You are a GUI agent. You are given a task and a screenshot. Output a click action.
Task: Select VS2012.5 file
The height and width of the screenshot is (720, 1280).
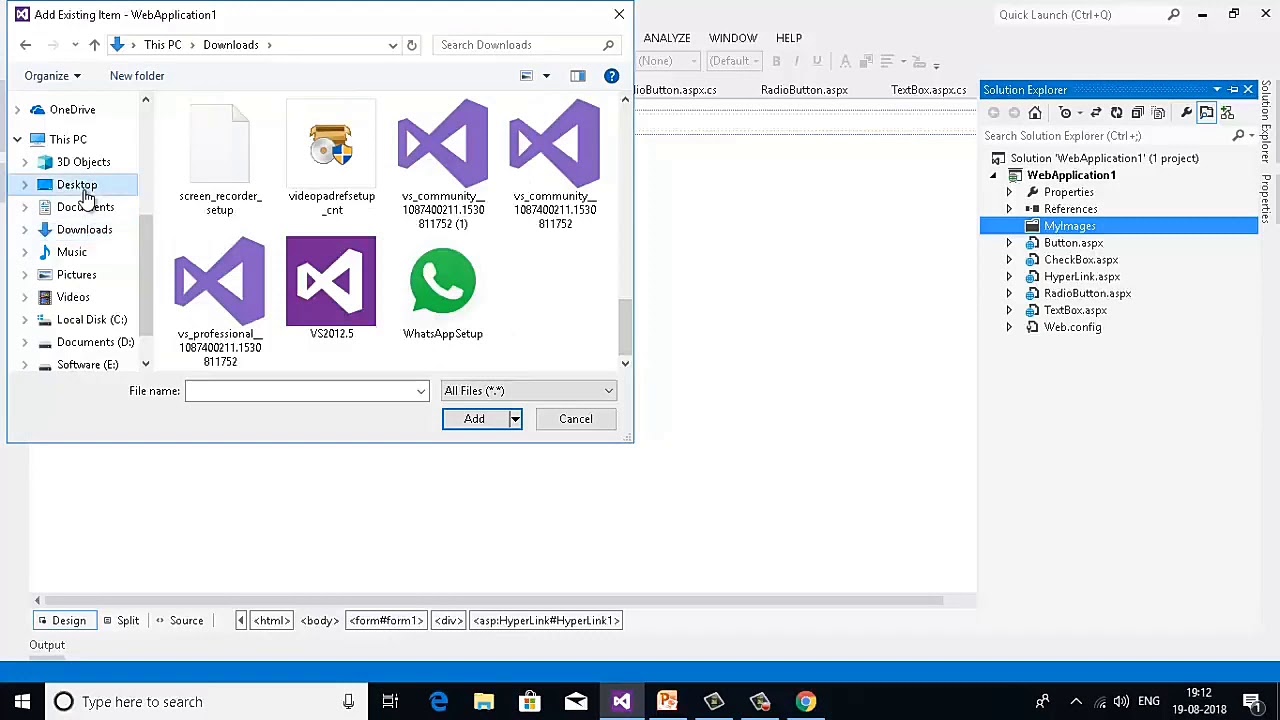pyautogui.click(x=331, y=289)
